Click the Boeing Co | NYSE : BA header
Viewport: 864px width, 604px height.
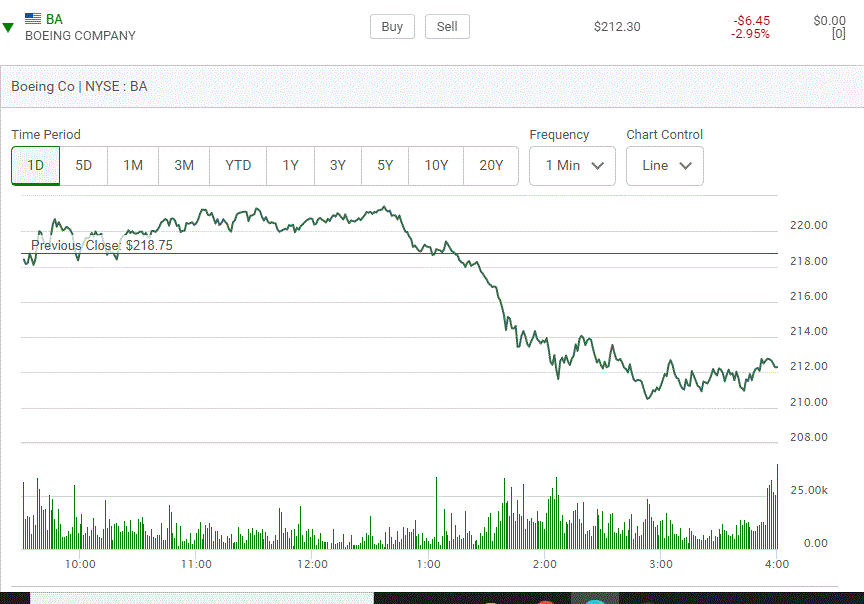[79, 87]
